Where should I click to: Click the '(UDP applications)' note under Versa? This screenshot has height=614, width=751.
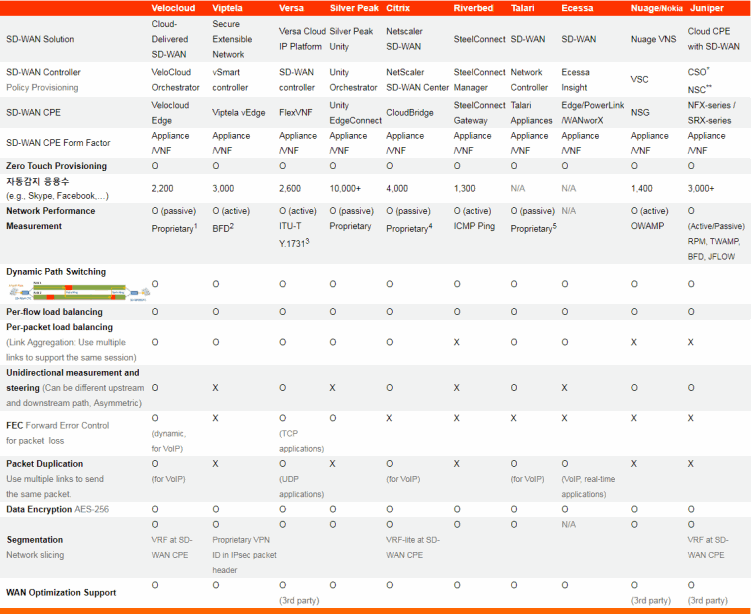coord(301,487)
